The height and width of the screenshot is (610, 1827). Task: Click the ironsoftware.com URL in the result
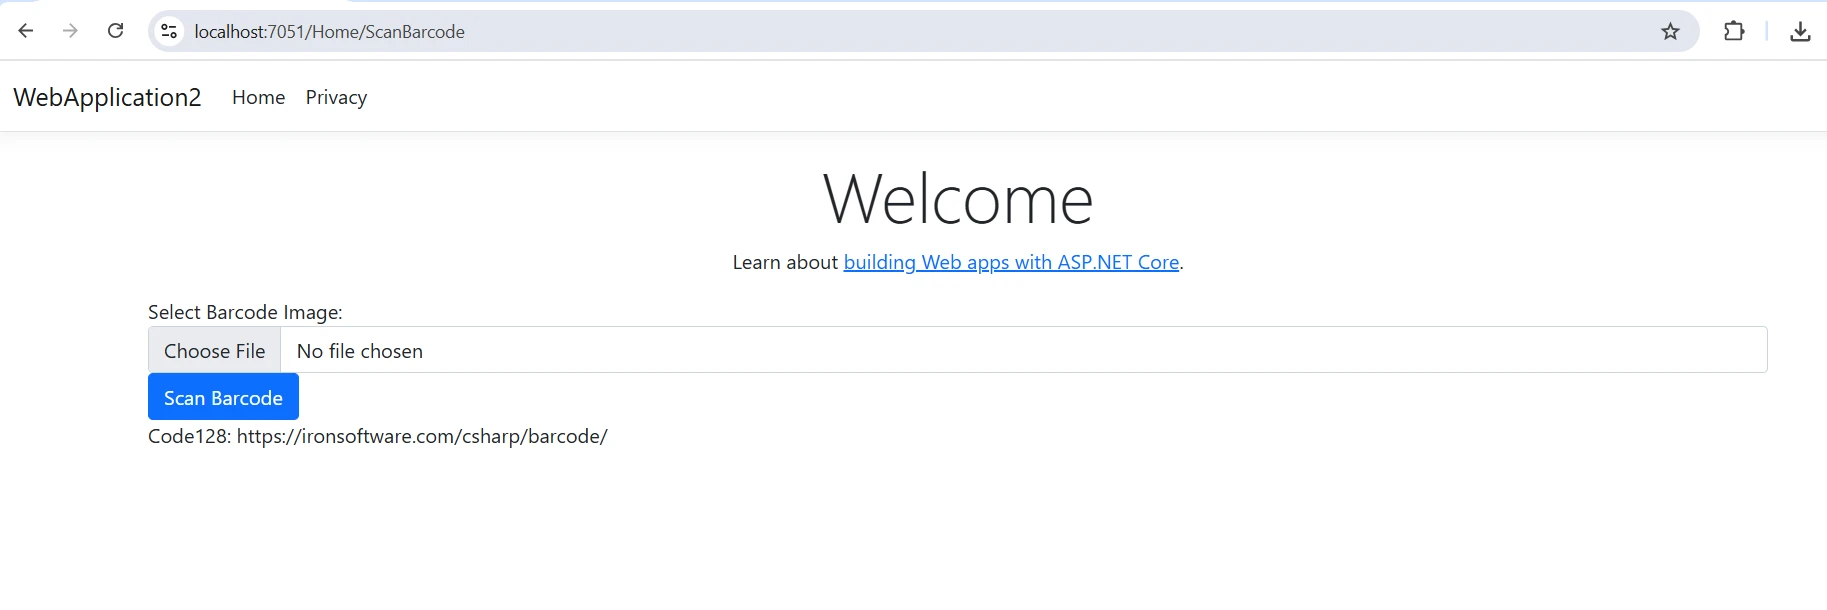pos(422,436)
